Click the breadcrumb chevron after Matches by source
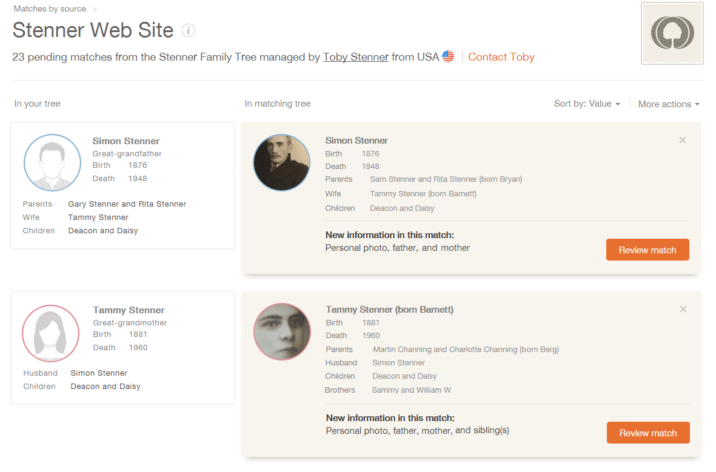716x472 pixels. pos(95,9)
